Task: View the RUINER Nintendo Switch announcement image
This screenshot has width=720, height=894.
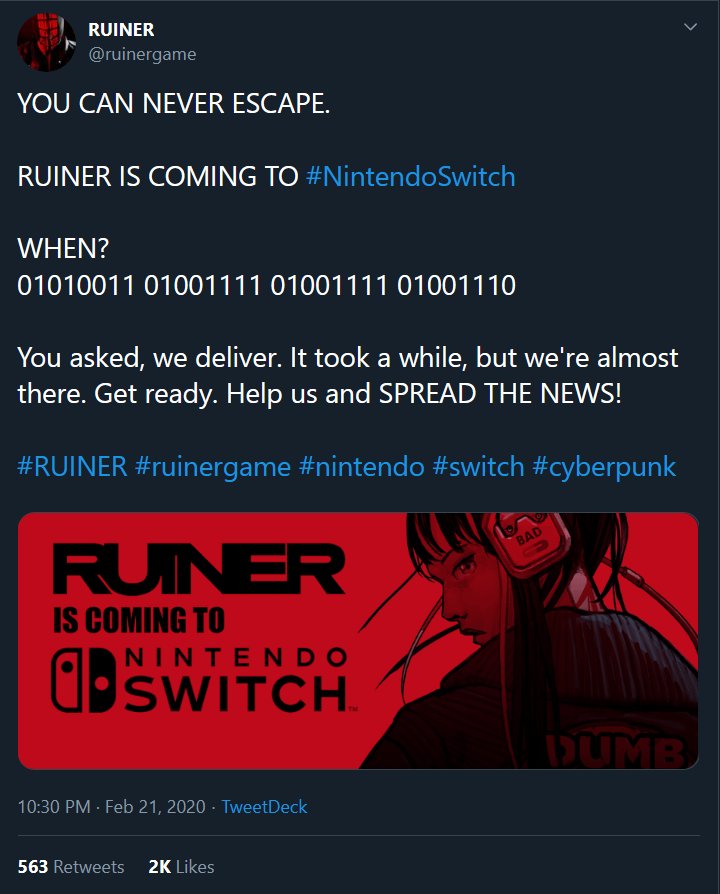Action: coord(358,641)
